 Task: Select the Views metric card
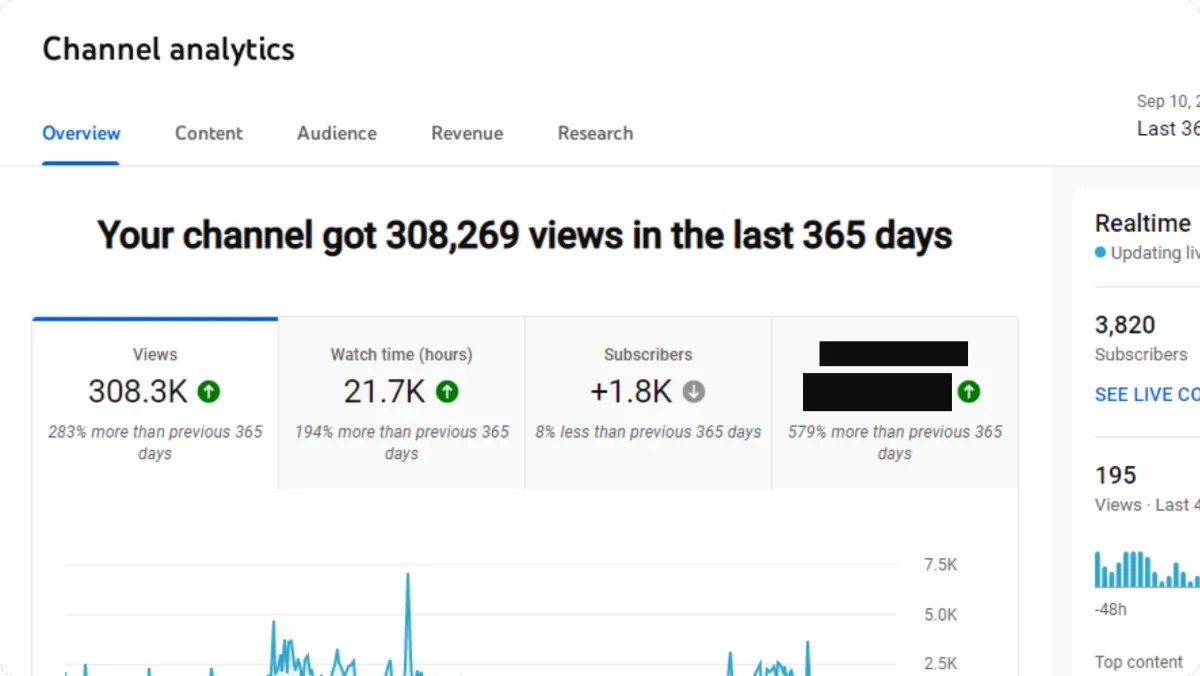pyautogui.click(x=155, y=403)
